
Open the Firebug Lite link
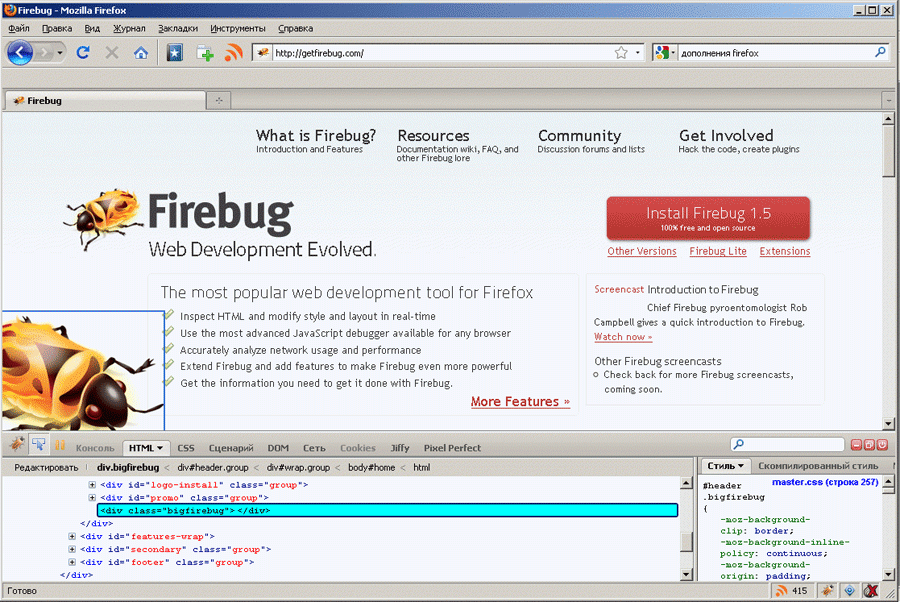718,251
